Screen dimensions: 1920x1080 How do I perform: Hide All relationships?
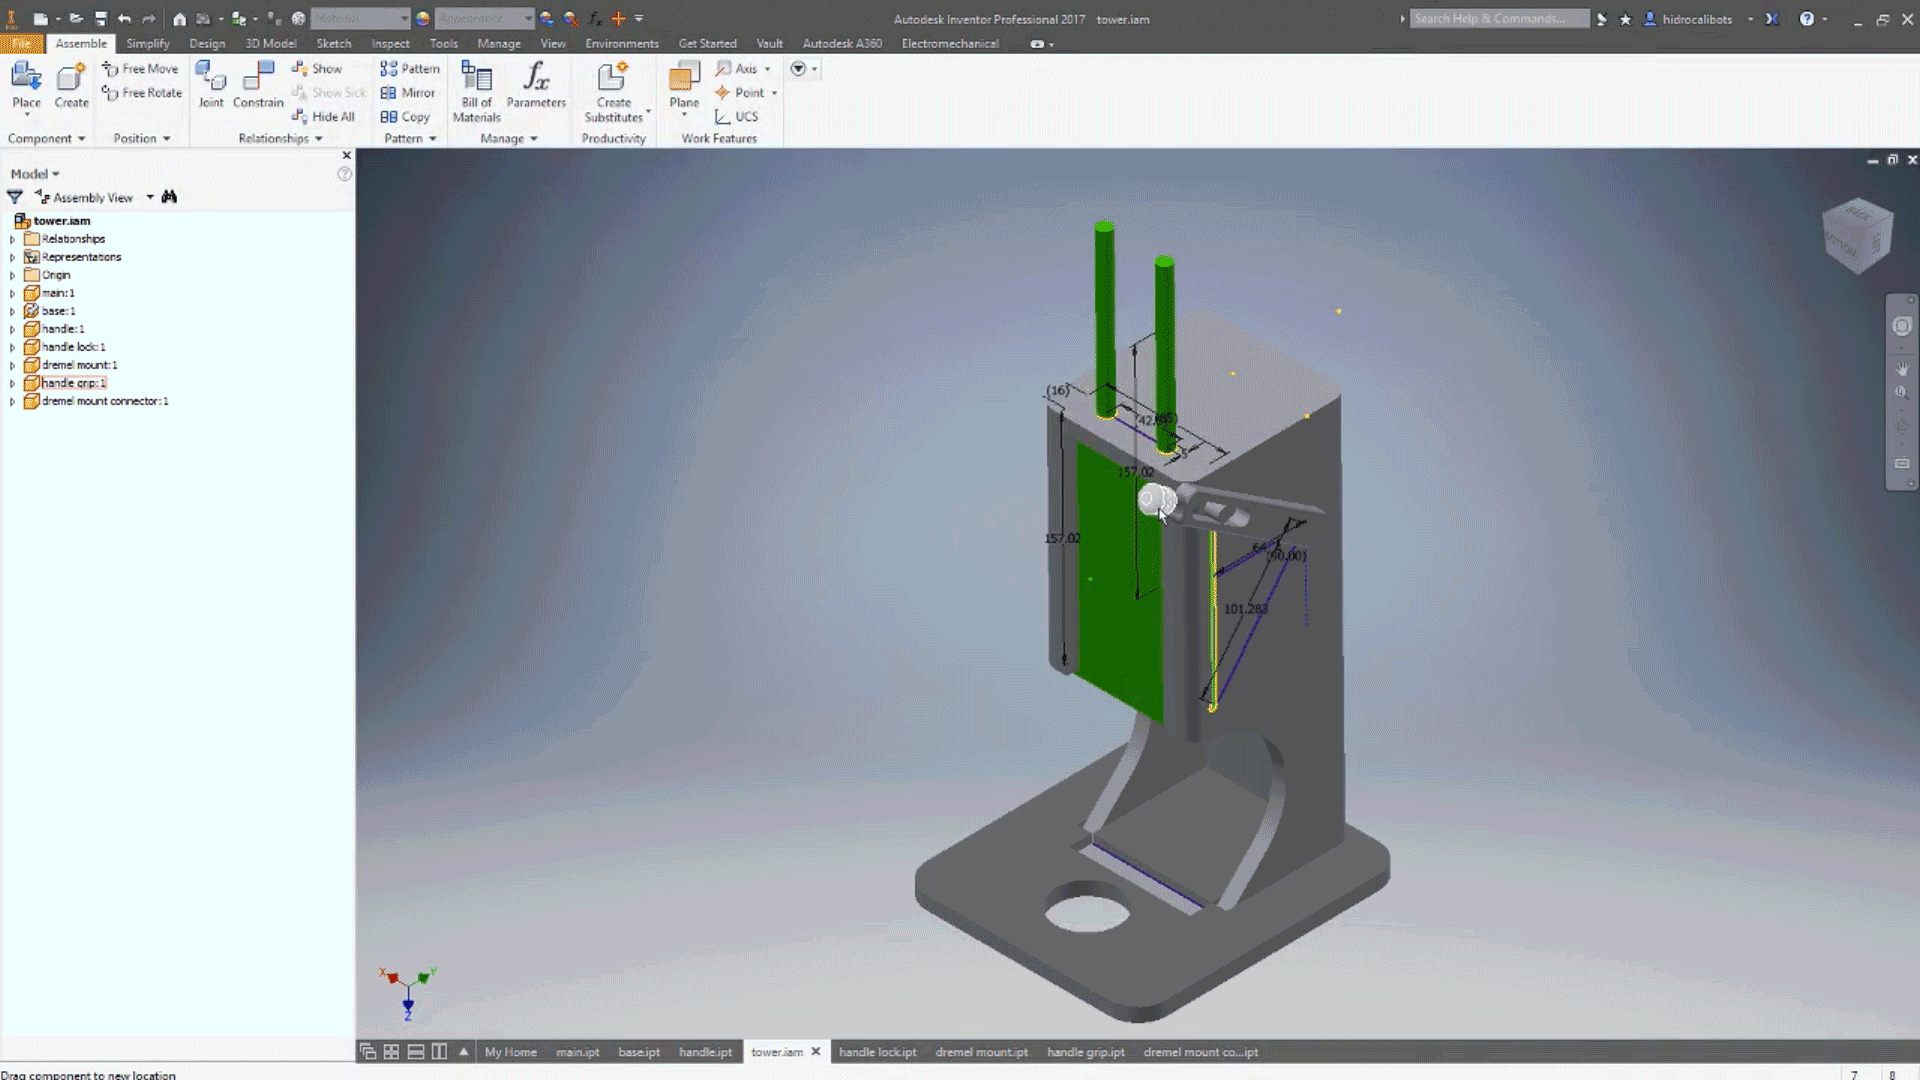coord(323,117)
